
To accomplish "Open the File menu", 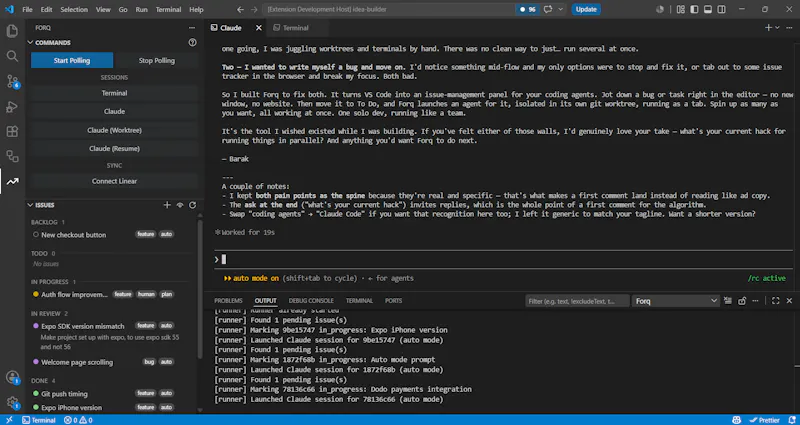I will 27,9.
